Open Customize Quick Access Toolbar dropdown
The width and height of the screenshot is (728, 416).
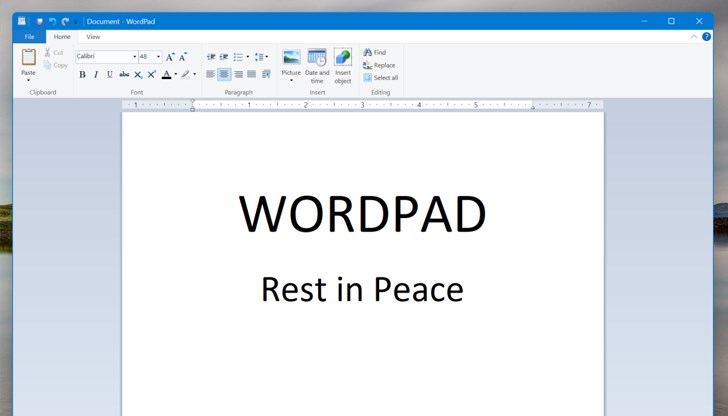point(76,22)
